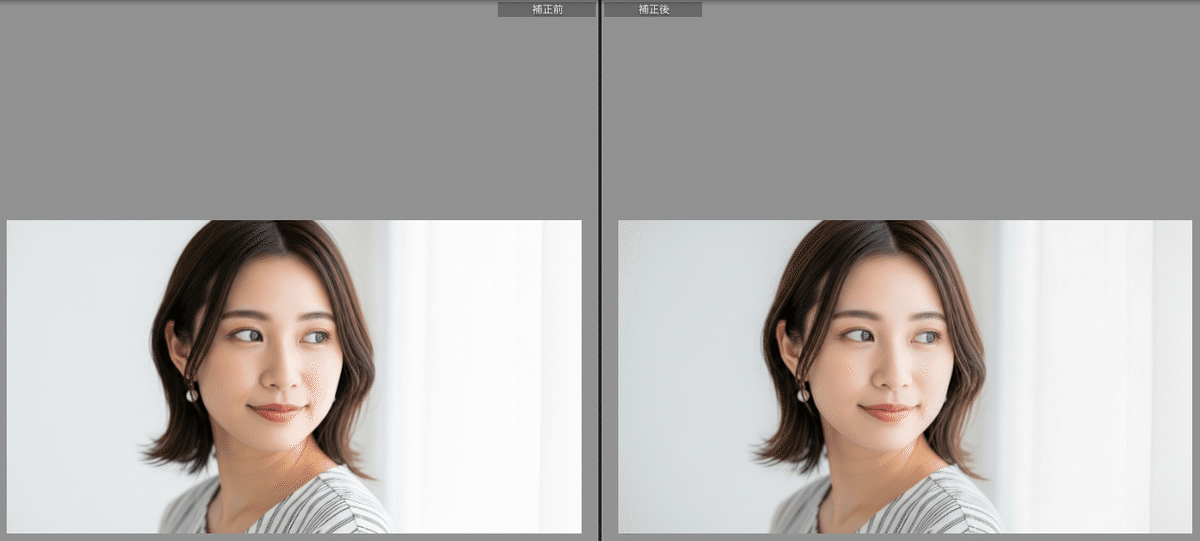Click the lips in the before photo
Screen dimensions: 1200x541
[277, 411]
